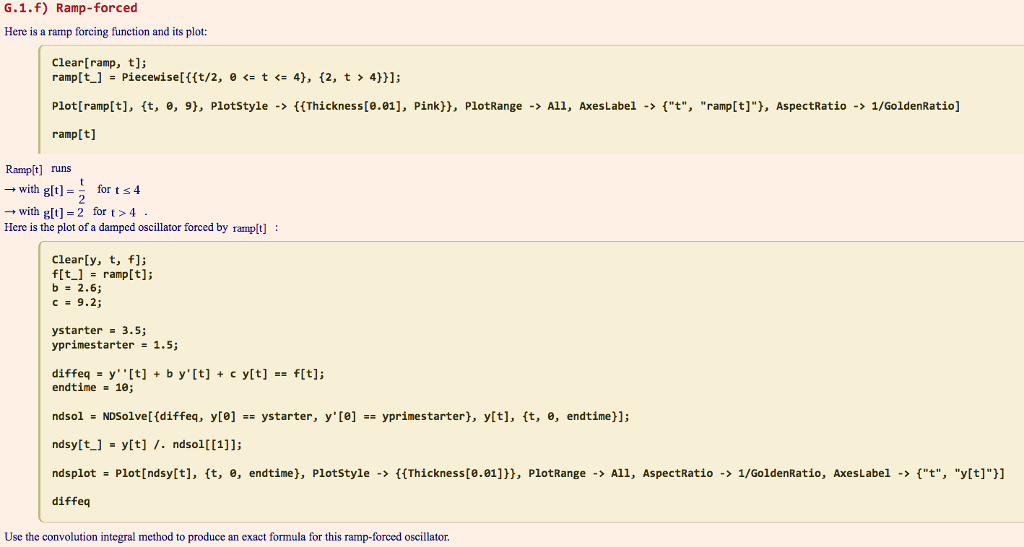Viewport: 1024px width, 547px height.
Task: Click the 'b = 2.6;' code line
Action: pos(77,288)
